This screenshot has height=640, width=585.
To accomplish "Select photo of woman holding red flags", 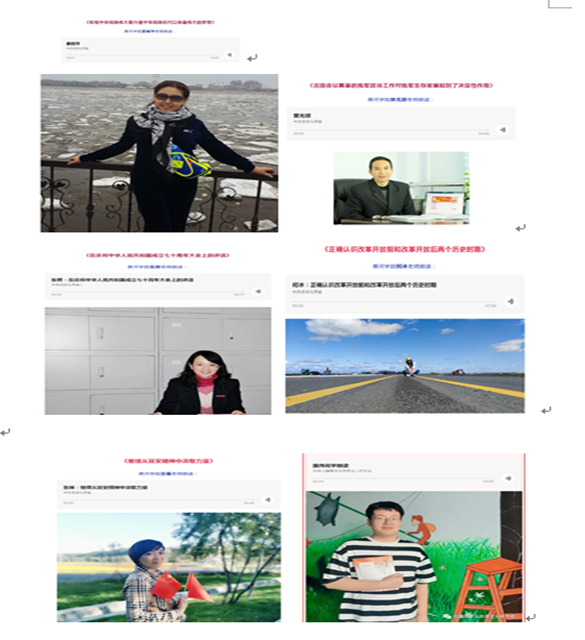I will pyautogui.click(x=169, y=567).
